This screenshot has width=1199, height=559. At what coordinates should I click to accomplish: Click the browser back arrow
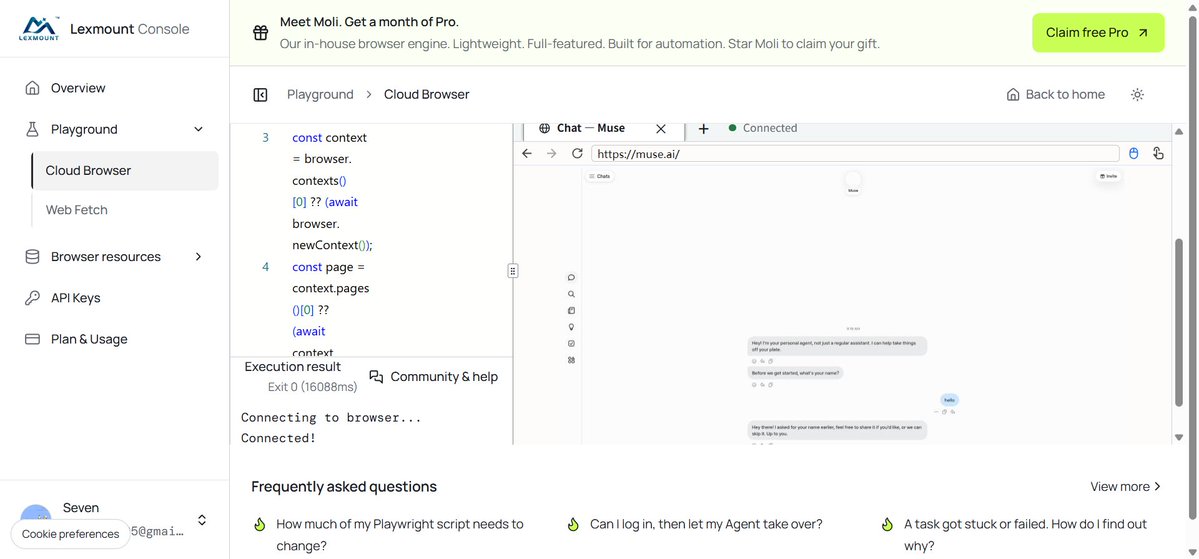[527, 154]
